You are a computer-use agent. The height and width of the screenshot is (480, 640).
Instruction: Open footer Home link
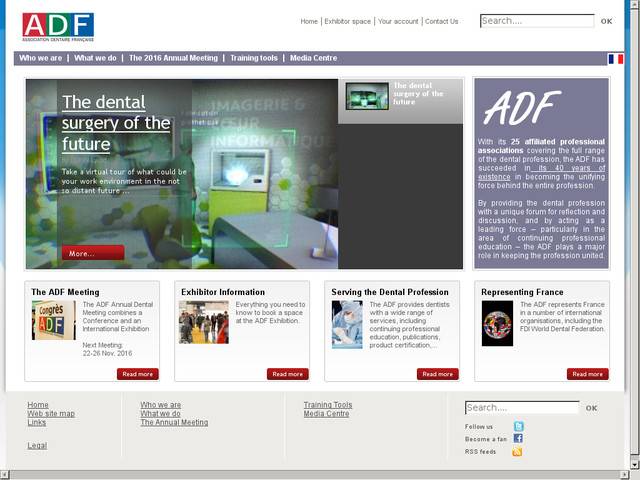38,404
